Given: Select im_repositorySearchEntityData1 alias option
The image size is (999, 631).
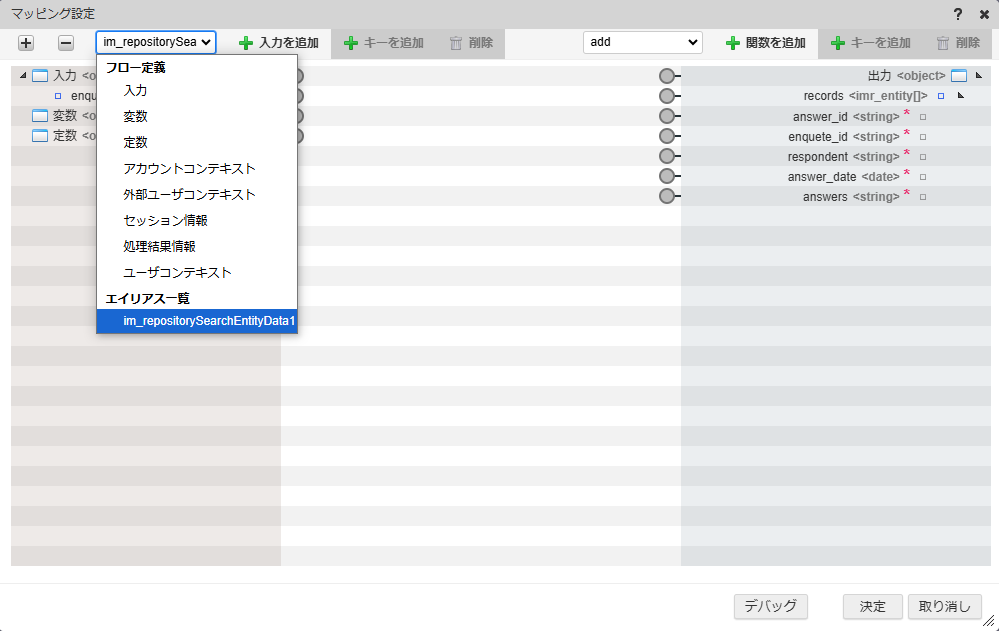Looking at the screenshot, I should coord(209,321).
